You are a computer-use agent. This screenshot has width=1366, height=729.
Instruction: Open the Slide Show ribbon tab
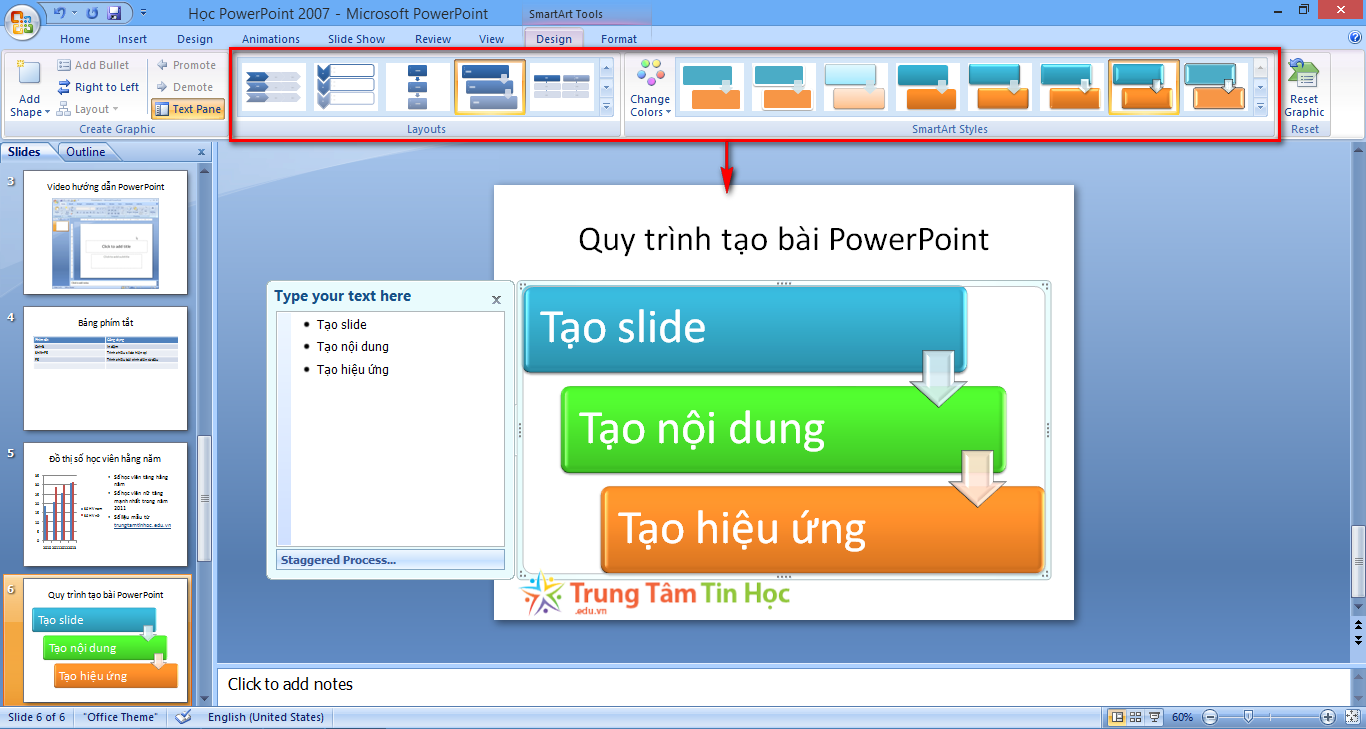click(x=357, y=39)
